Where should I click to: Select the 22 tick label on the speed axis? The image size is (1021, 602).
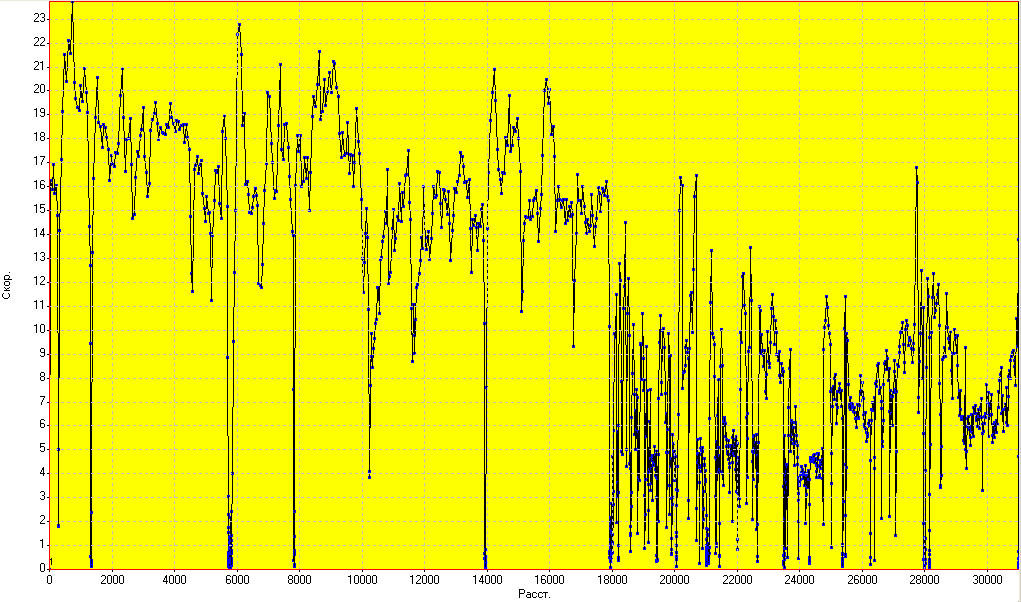coord(40,42)
